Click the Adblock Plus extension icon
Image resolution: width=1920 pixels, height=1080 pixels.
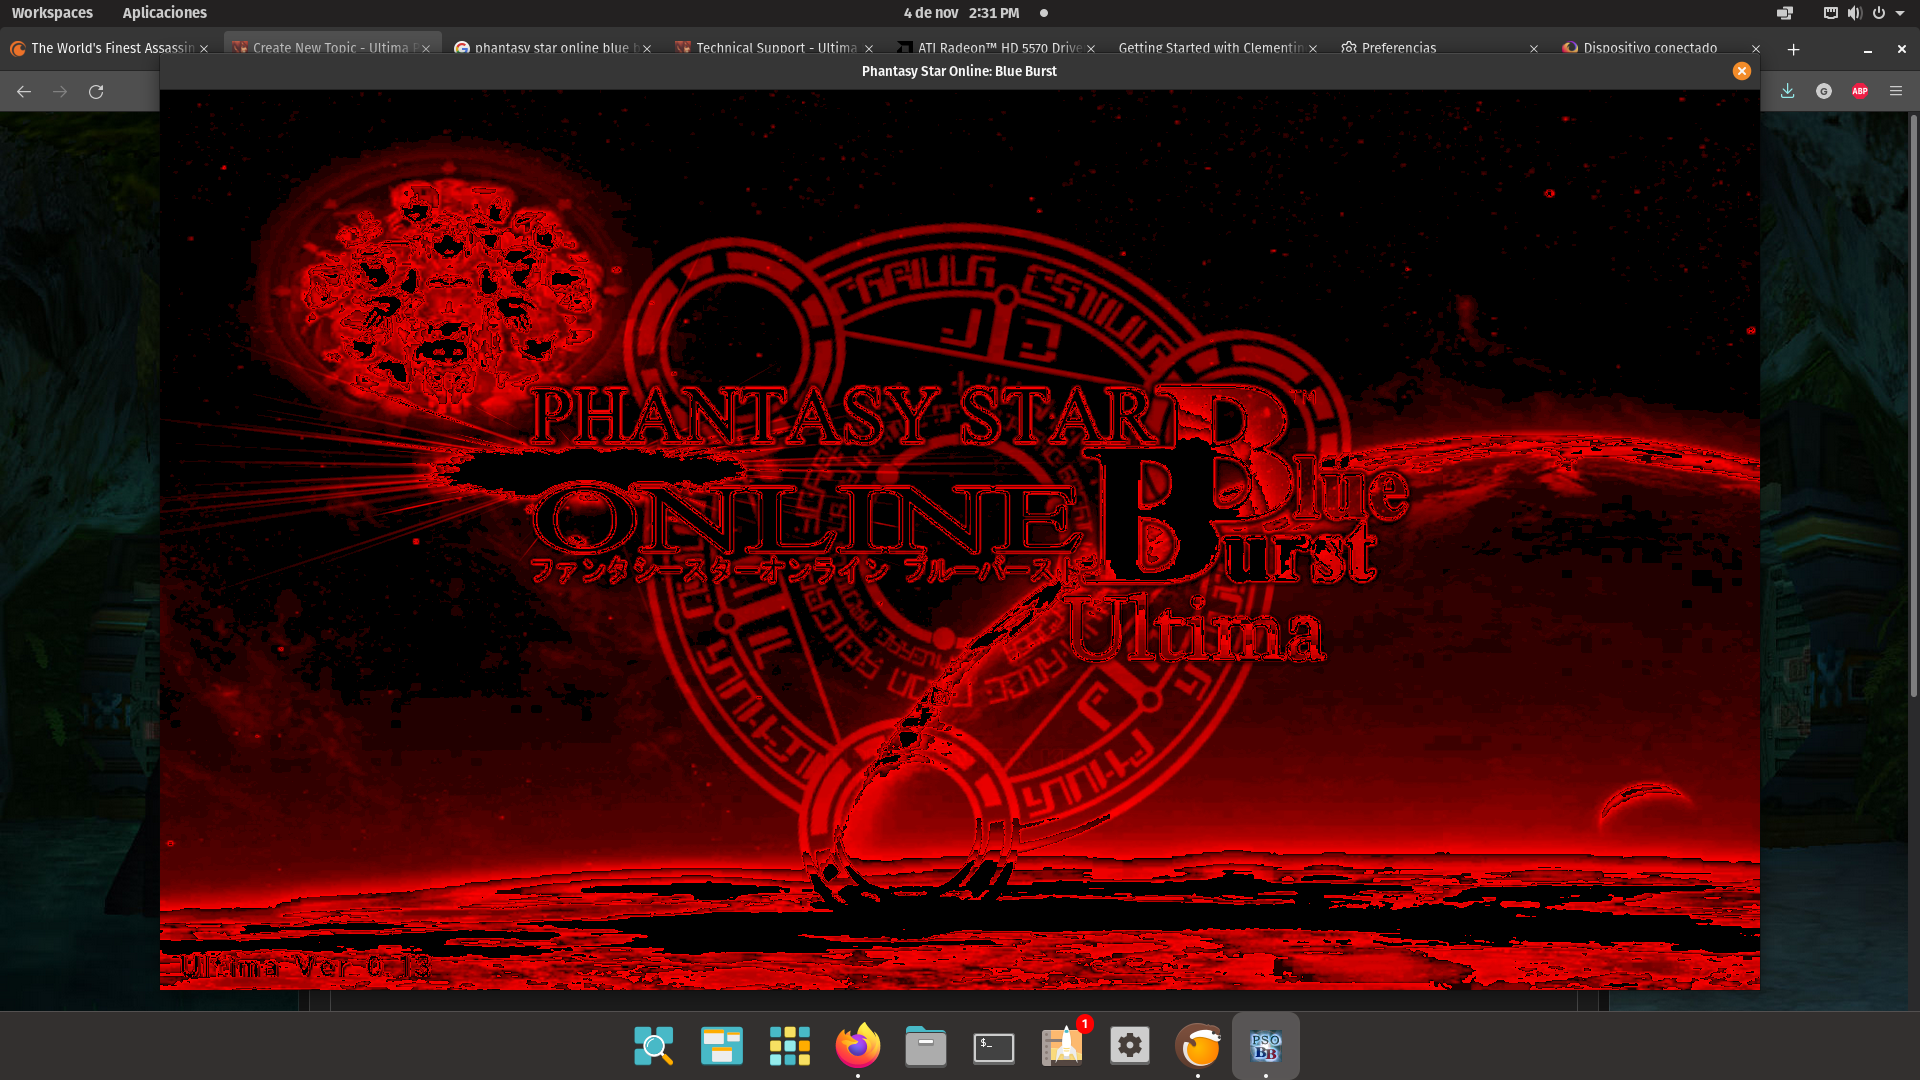1860,91
